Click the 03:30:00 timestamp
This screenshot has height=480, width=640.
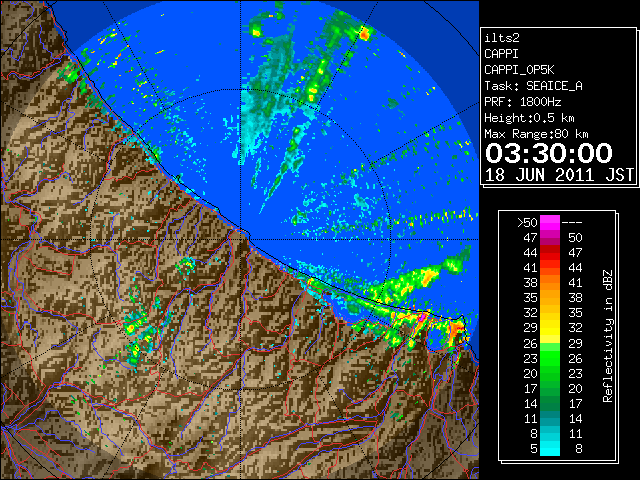pyautogui.click(x=549, y=153)
